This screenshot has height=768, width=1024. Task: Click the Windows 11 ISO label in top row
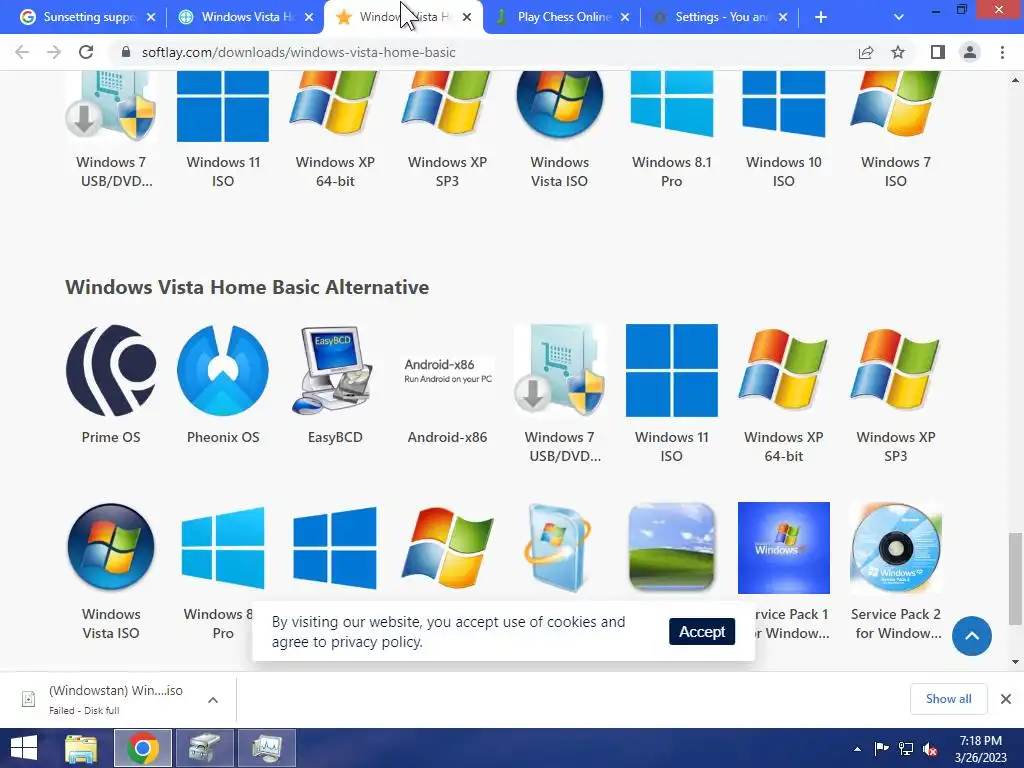pyautogui.click(x=223, y=172)
